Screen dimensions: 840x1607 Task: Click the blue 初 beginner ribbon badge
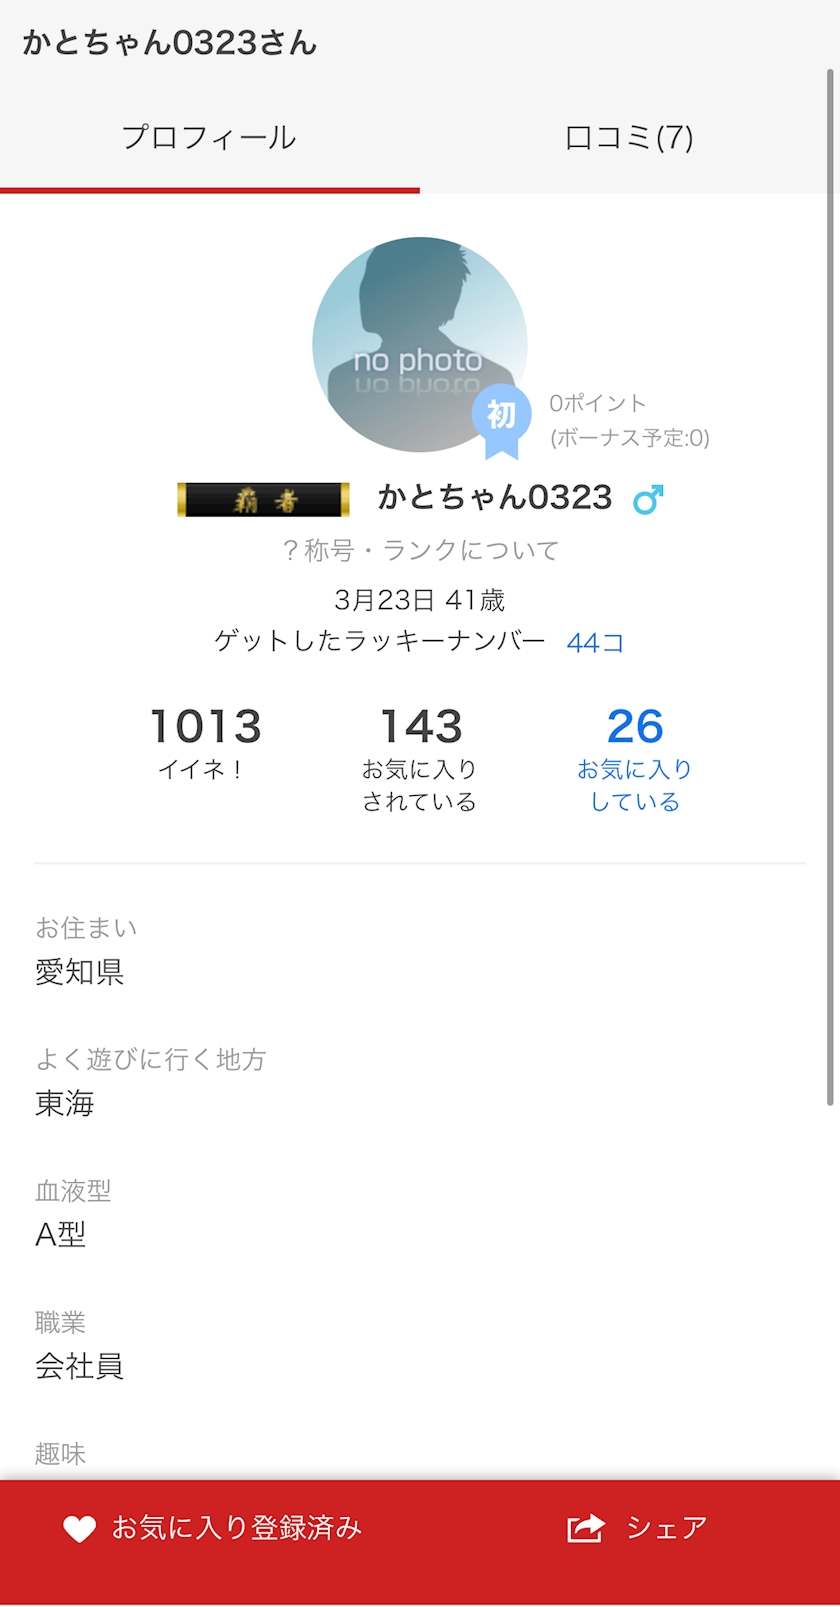501,417
